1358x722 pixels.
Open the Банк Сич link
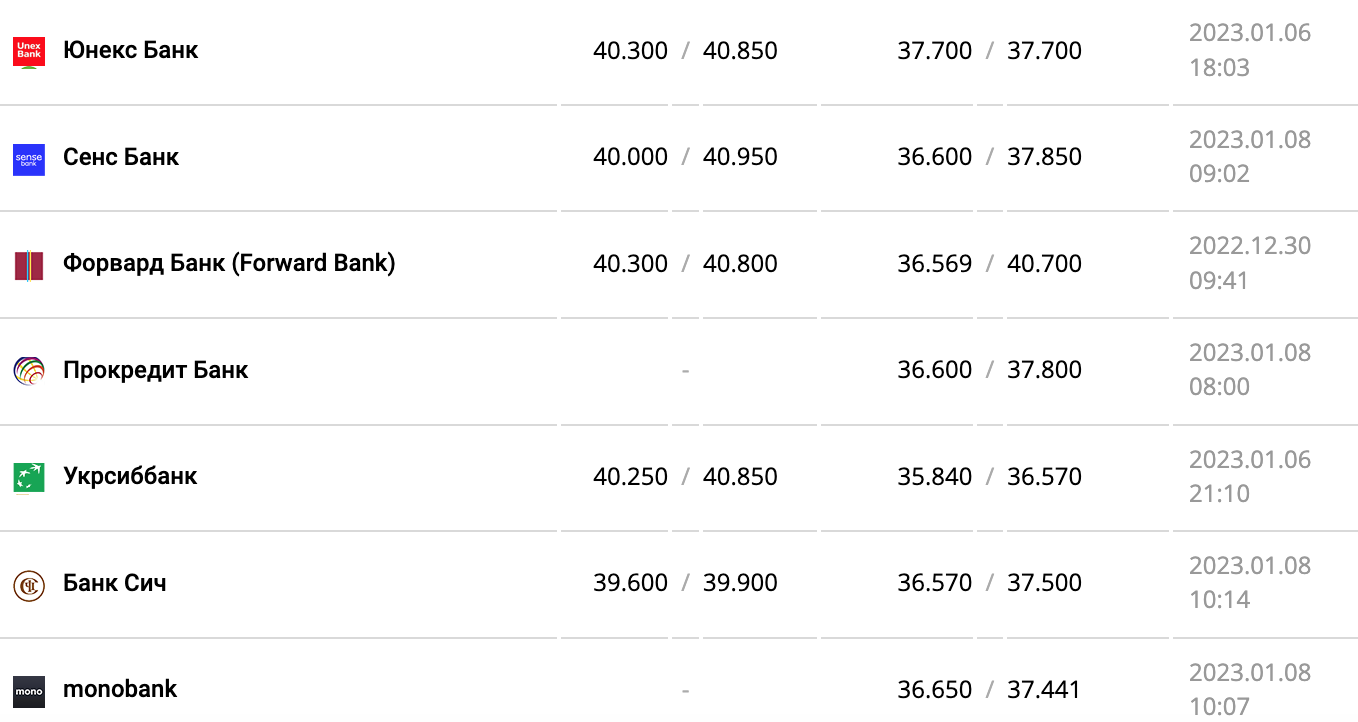coord(115,583)
